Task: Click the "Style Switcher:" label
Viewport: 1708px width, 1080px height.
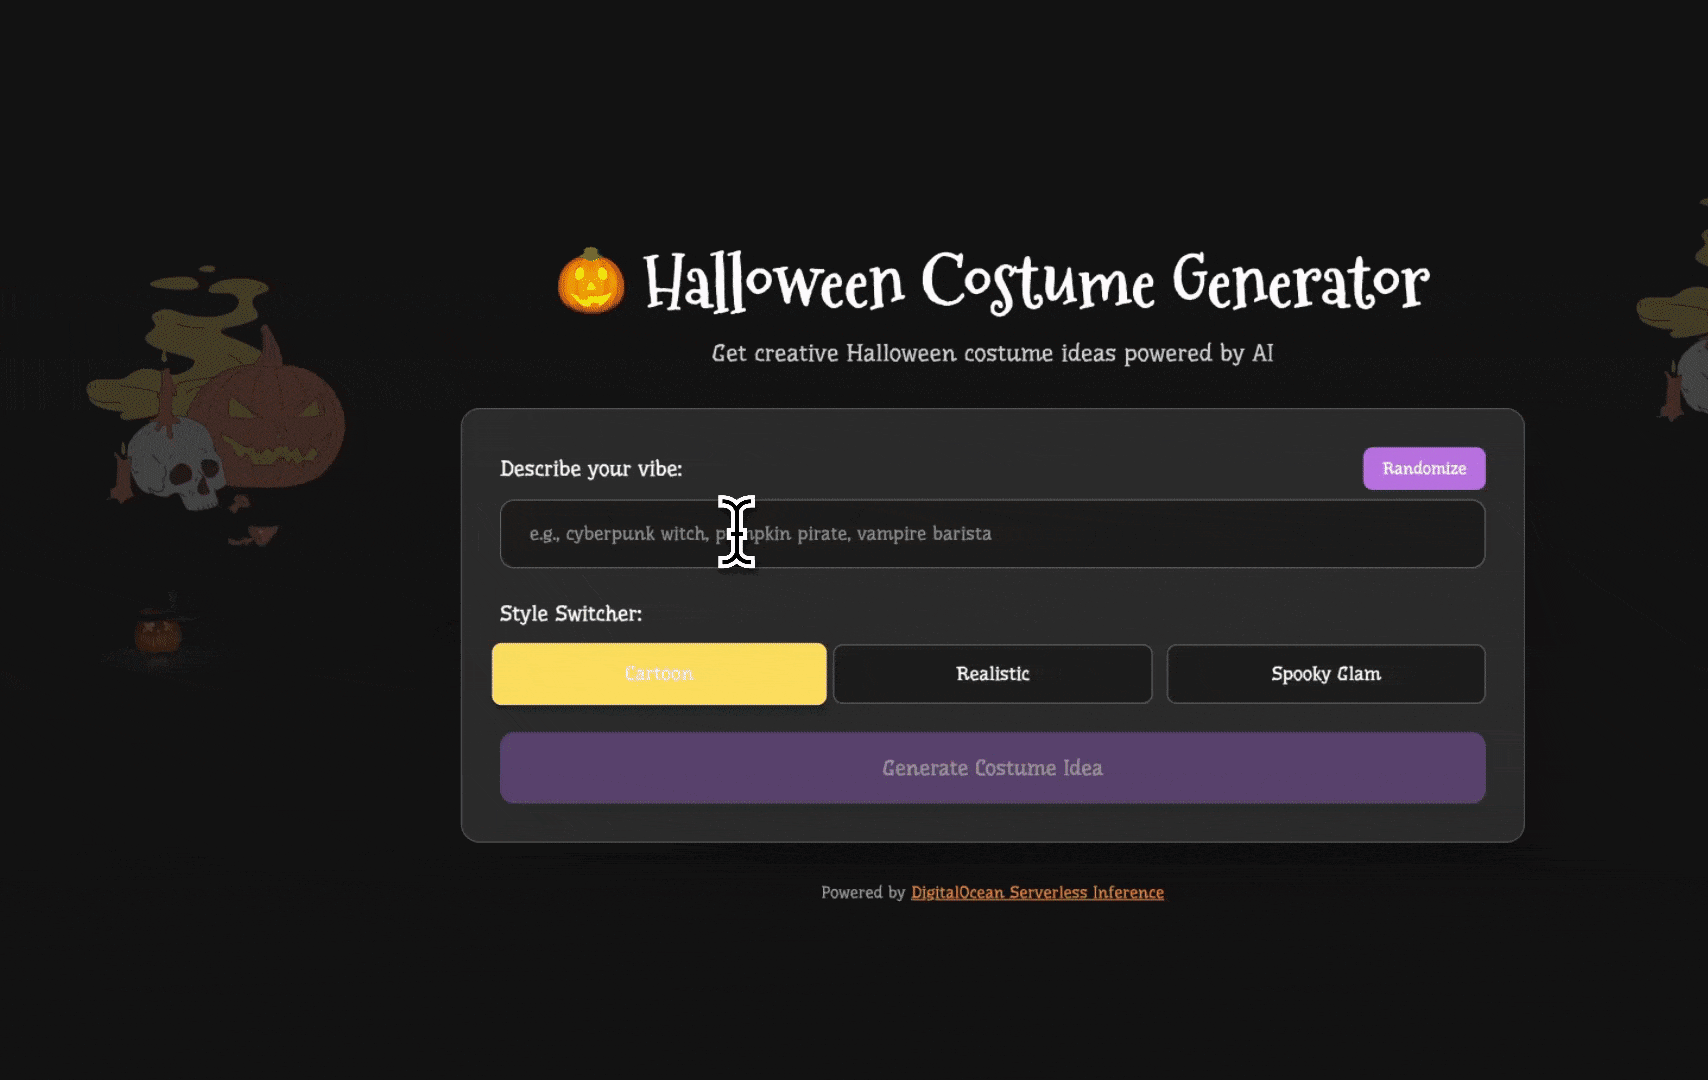Action: click(x=571, y=614)
